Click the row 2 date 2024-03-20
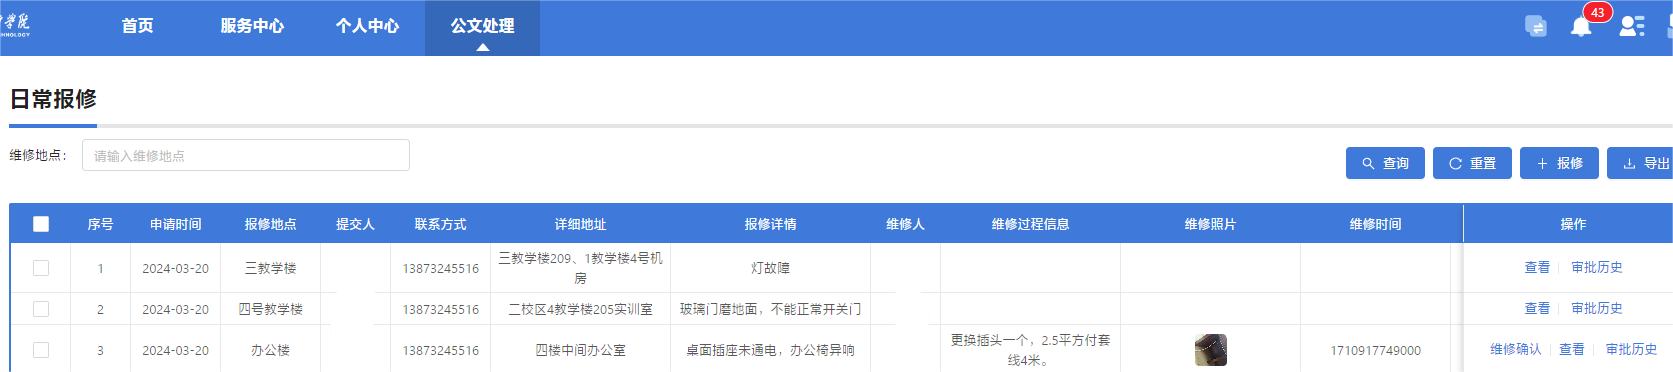Screen dimensions: 1673x372 tap(176, 309)
